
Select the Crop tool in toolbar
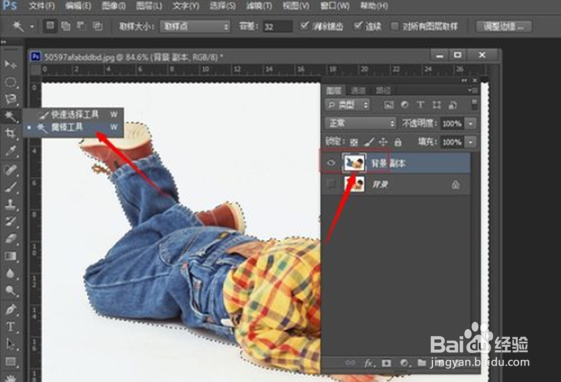coord(10,133)
